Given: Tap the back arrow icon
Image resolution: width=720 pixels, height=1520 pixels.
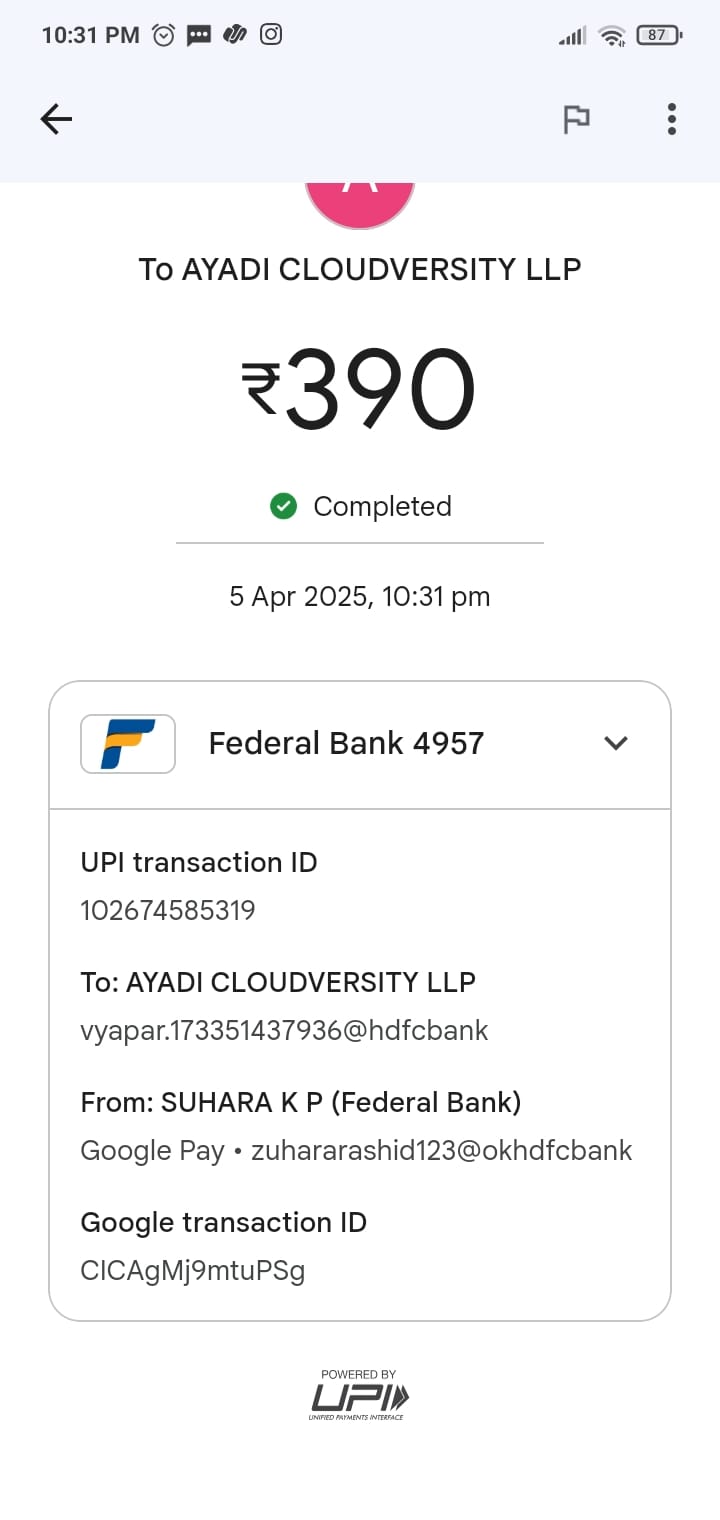Looking at the screenshot, I should [56, 120].
